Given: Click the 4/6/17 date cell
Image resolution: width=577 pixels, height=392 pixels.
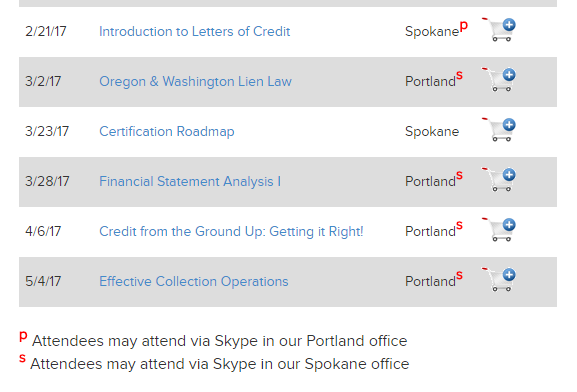Looking at the screenshot, I should (43, 232).
